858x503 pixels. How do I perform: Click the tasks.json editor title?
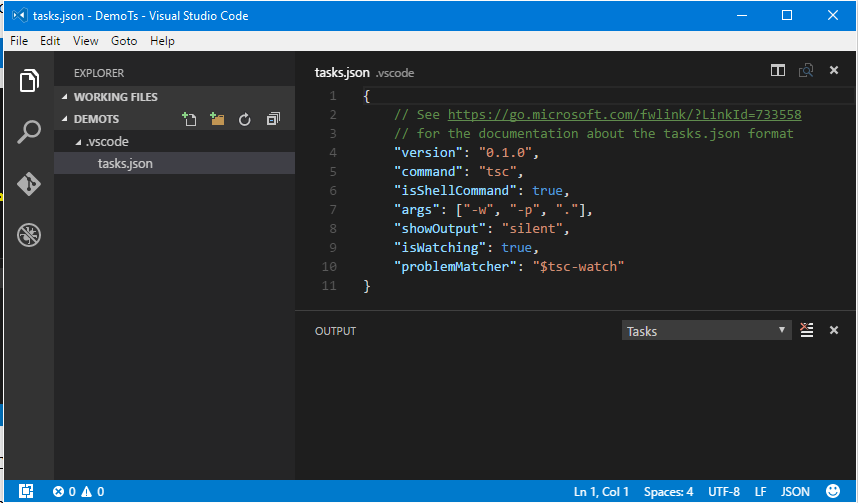pyautogui.click(x=343, y=72)
